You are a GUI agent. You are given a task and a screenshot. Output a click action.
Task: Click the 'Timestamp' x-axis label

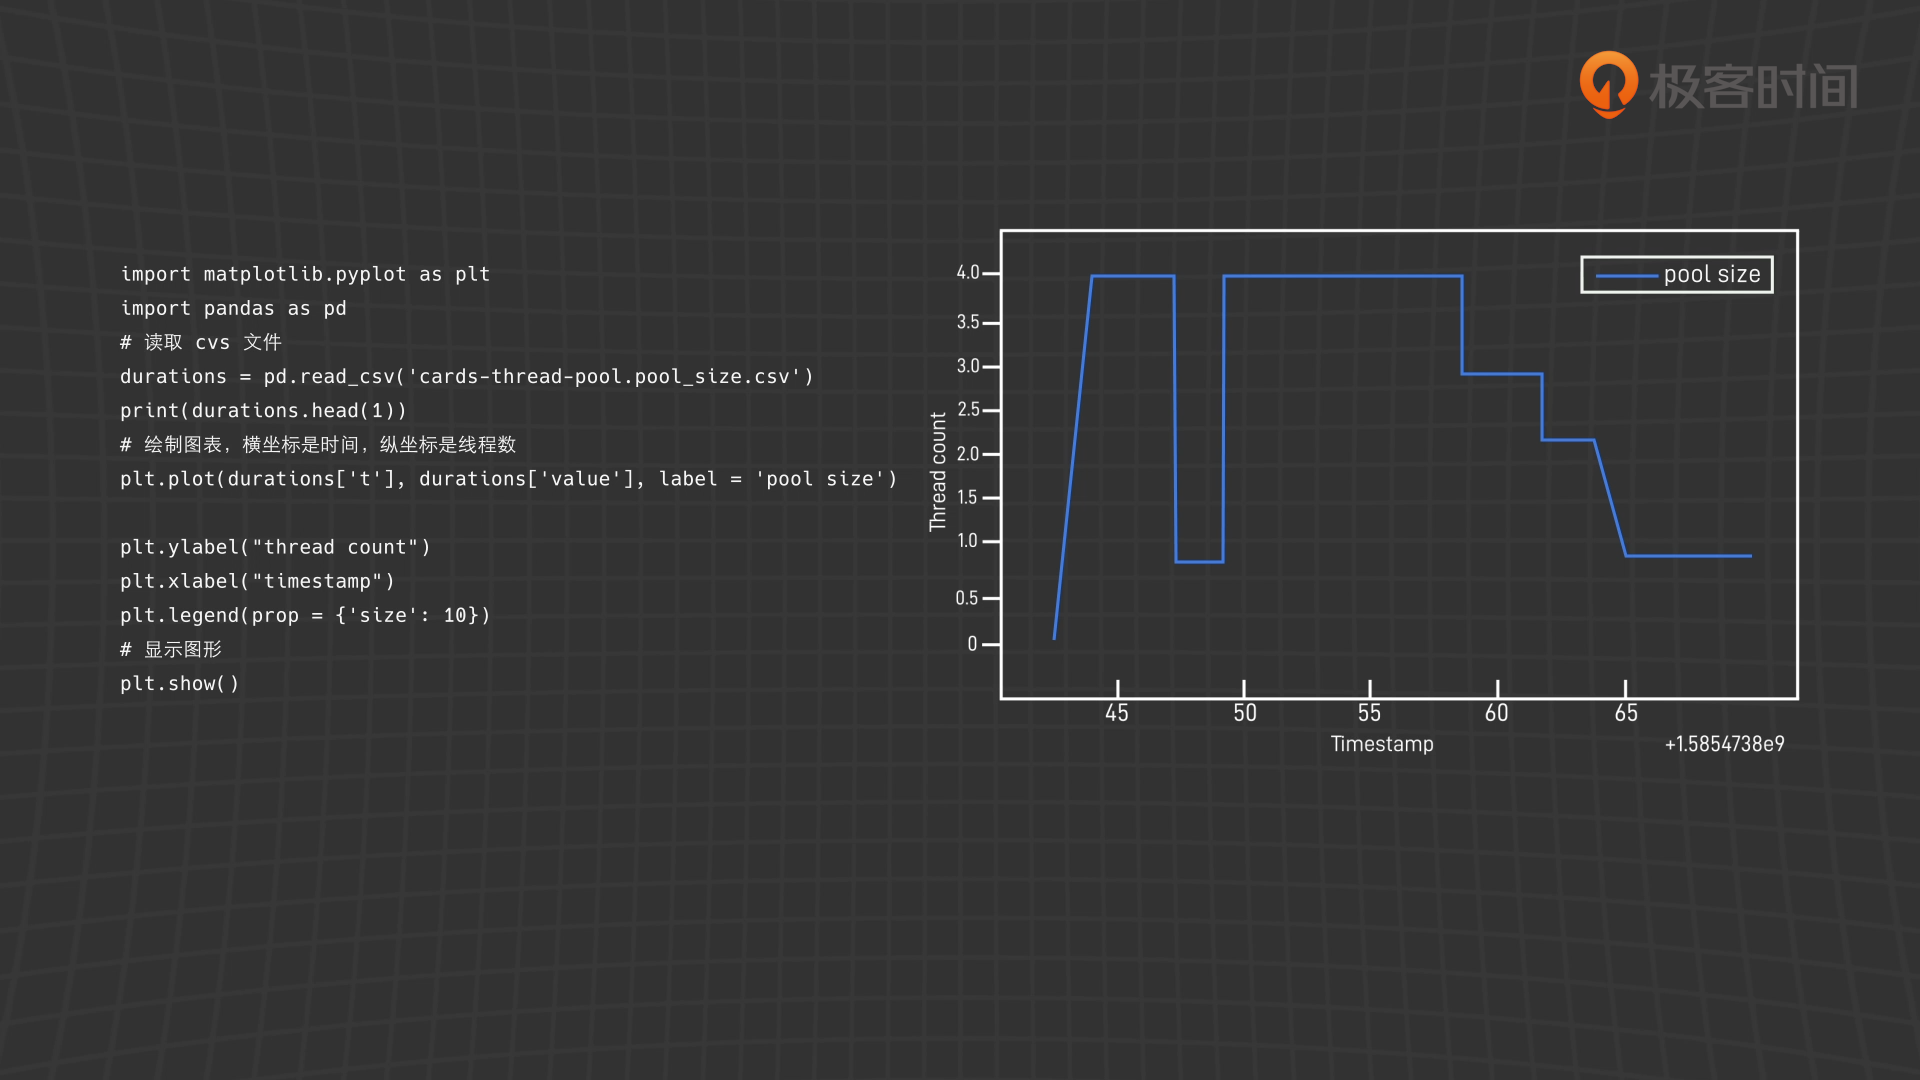[1382, 743]
